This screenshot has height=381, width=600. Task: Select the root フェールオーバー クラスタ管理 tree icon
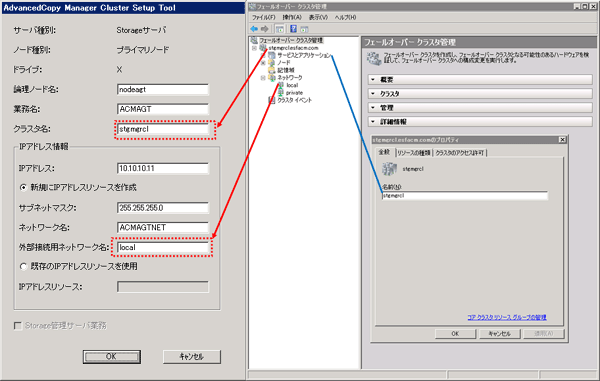[254, 40]
